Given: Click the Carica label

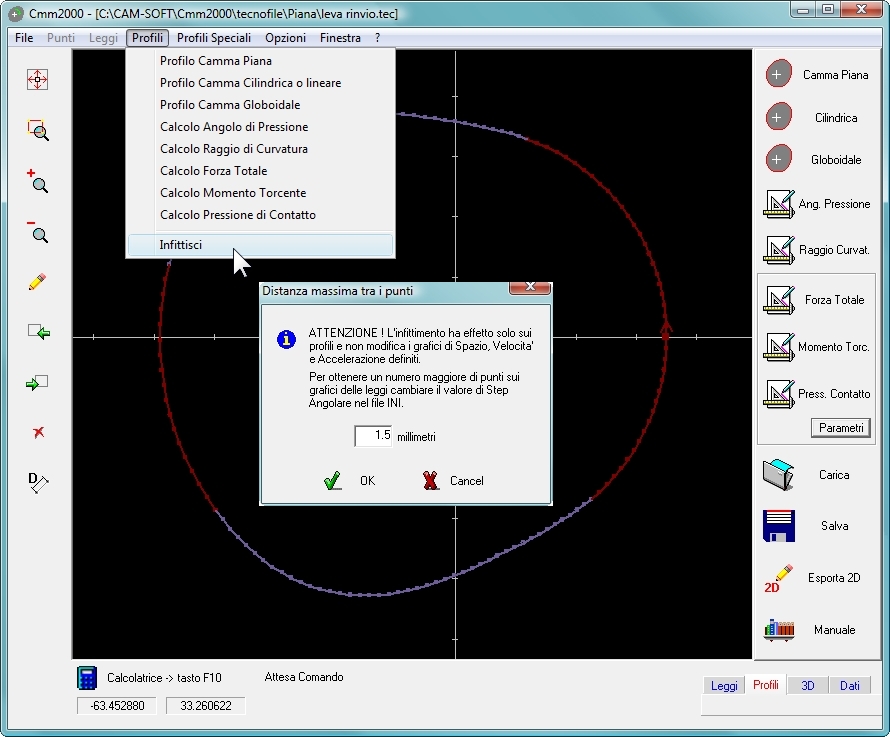Looking at the screenshot, I should tap(834, 475).
